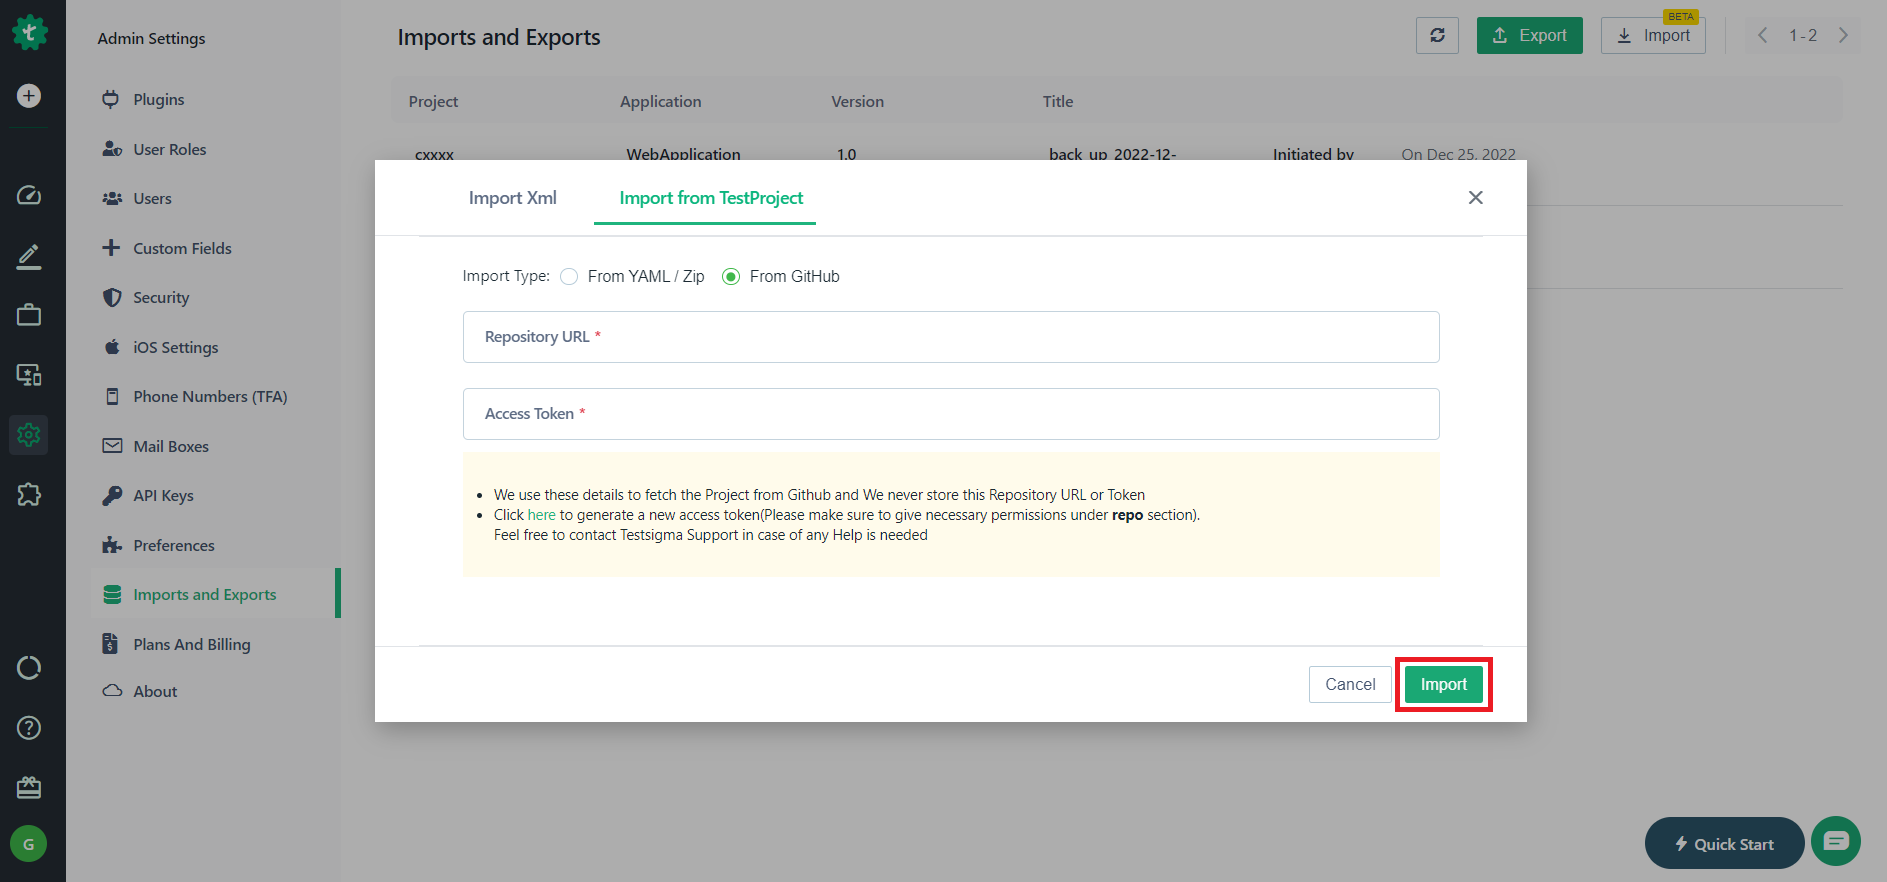Open Phone Numbers (TFA) settings
The width and height of the screenshot is (1887, 882).
click(210, 396)
